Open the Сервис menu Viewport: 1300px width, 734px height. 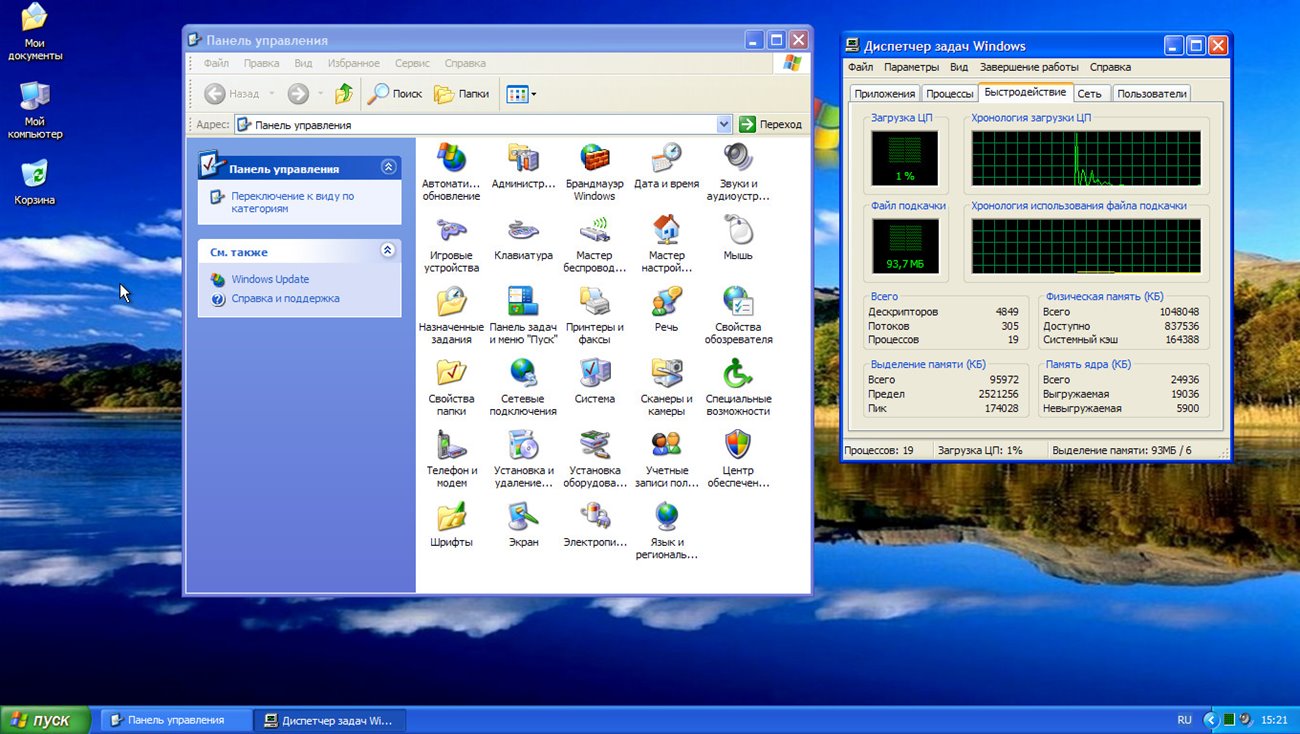[412, 63]
